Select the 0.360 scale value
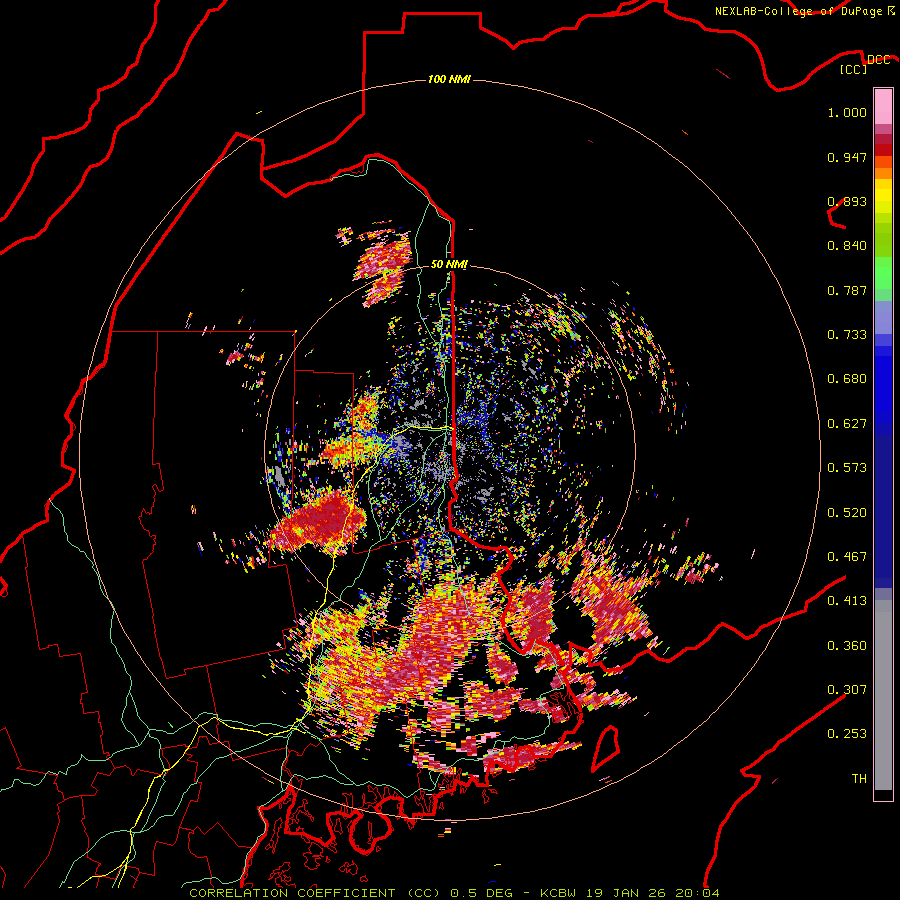This screenshot has height=900, width=900. (847, 646)
